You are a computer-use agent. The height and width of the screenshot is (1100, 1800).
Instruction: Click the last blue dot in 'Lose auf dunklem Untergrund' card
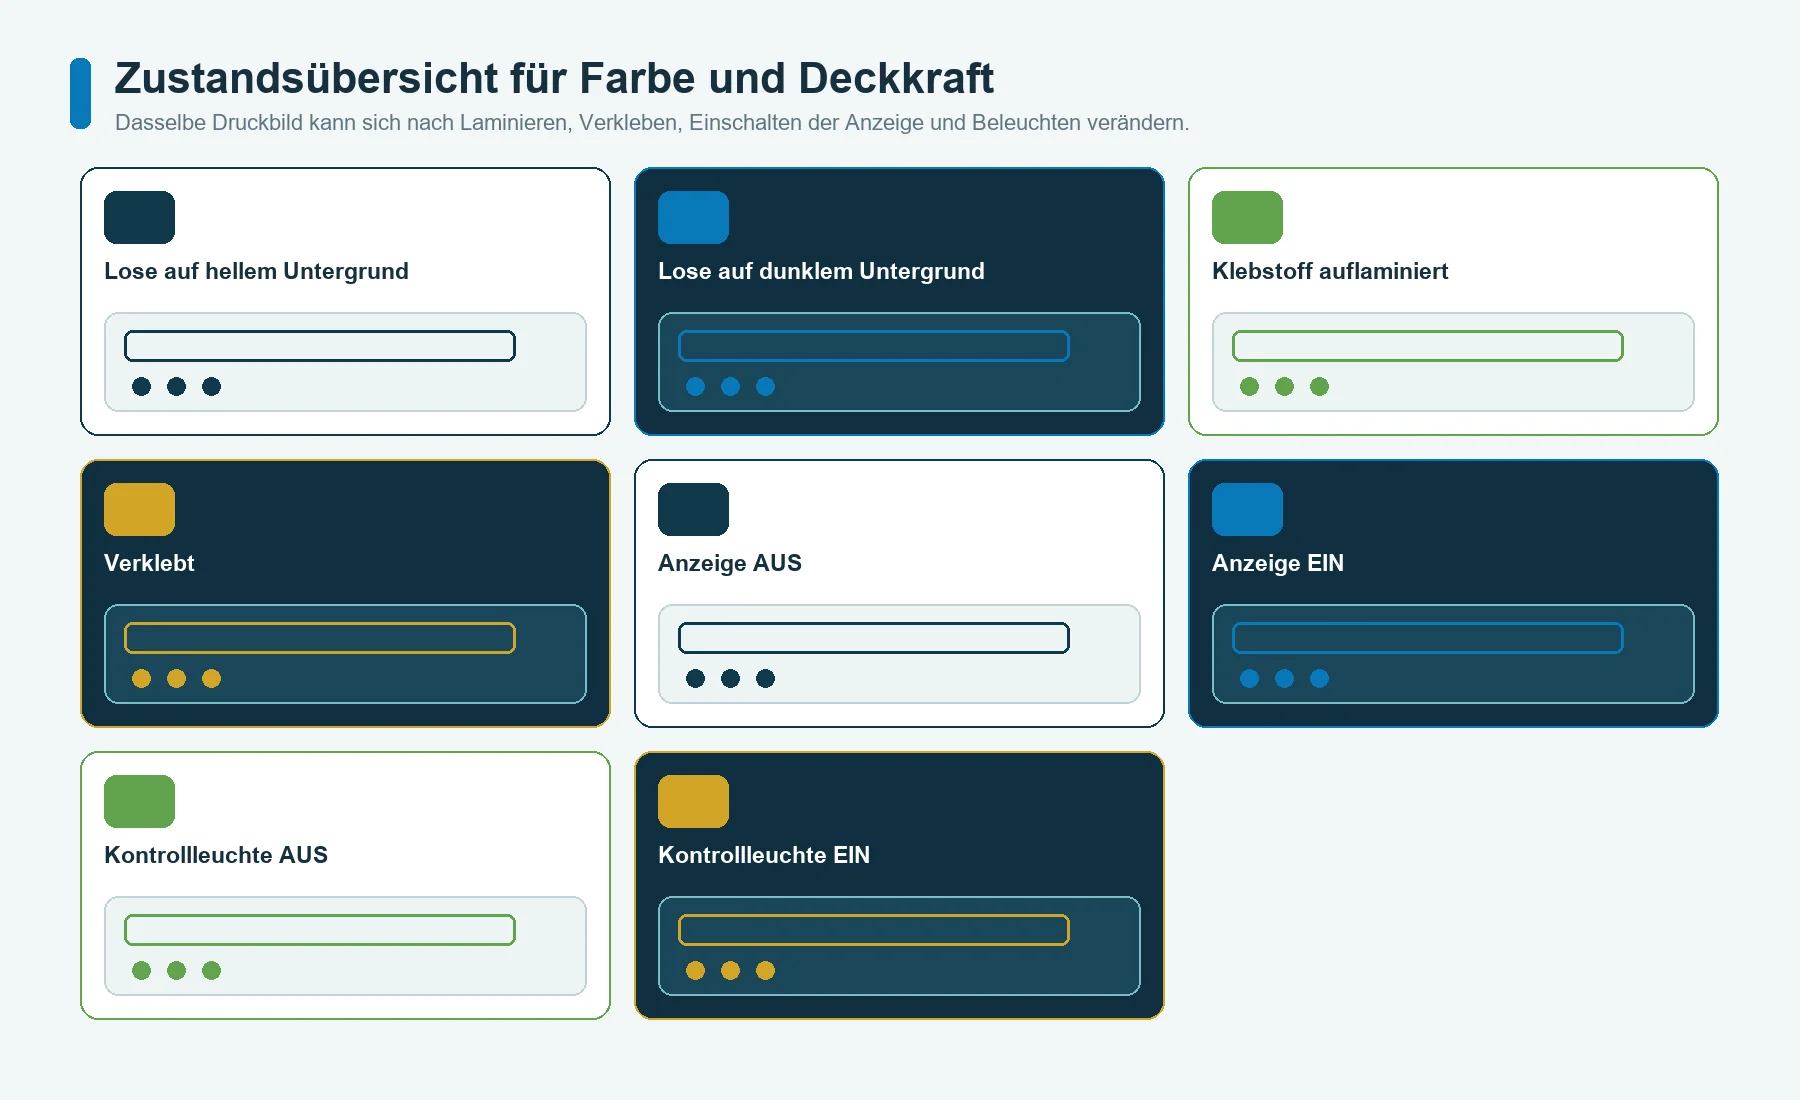click(x=765, y=386)
